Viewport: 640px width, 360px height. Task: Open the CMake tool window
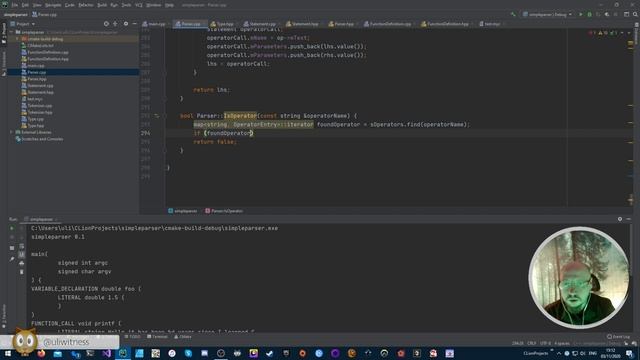pos(182,337)
